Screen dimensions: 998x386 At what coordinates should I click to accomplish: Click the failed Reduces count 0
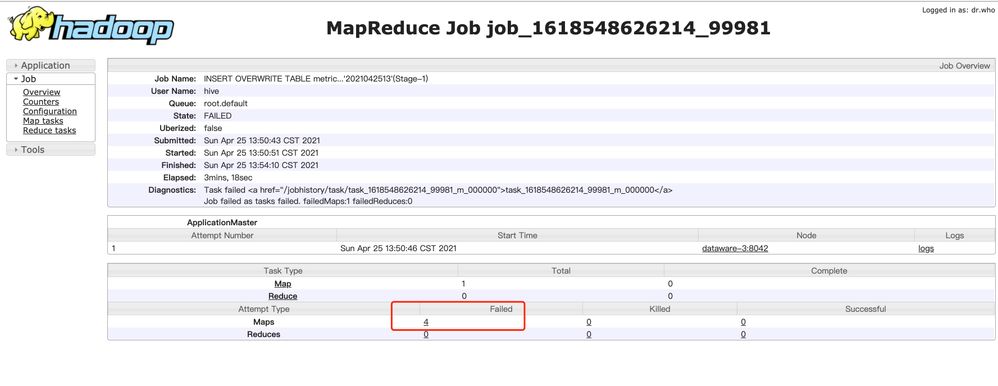pos(426,334)
